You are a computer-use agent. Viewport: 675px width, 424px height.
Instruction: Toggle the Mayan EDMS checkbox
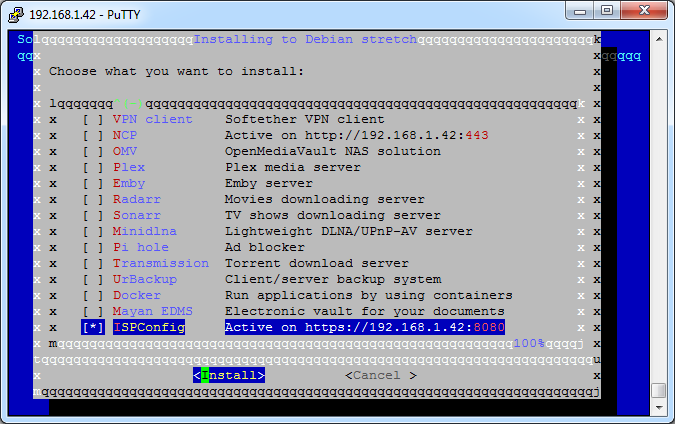click(x=93, y=311)
